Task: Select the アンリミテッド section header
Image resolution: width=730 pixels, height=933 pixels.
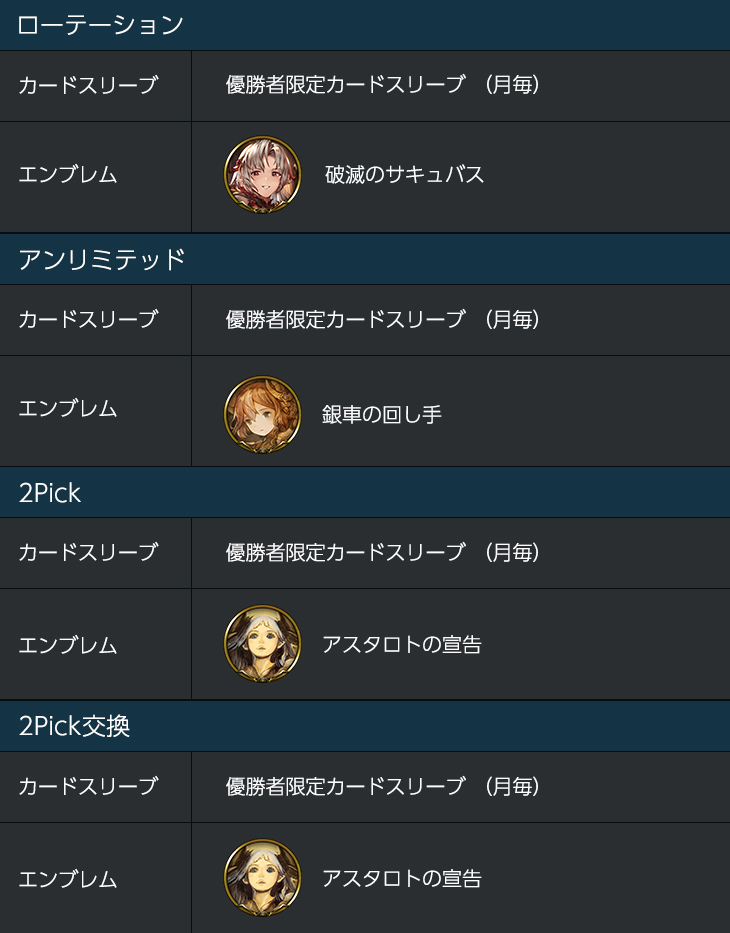Action: pos(365,259)
